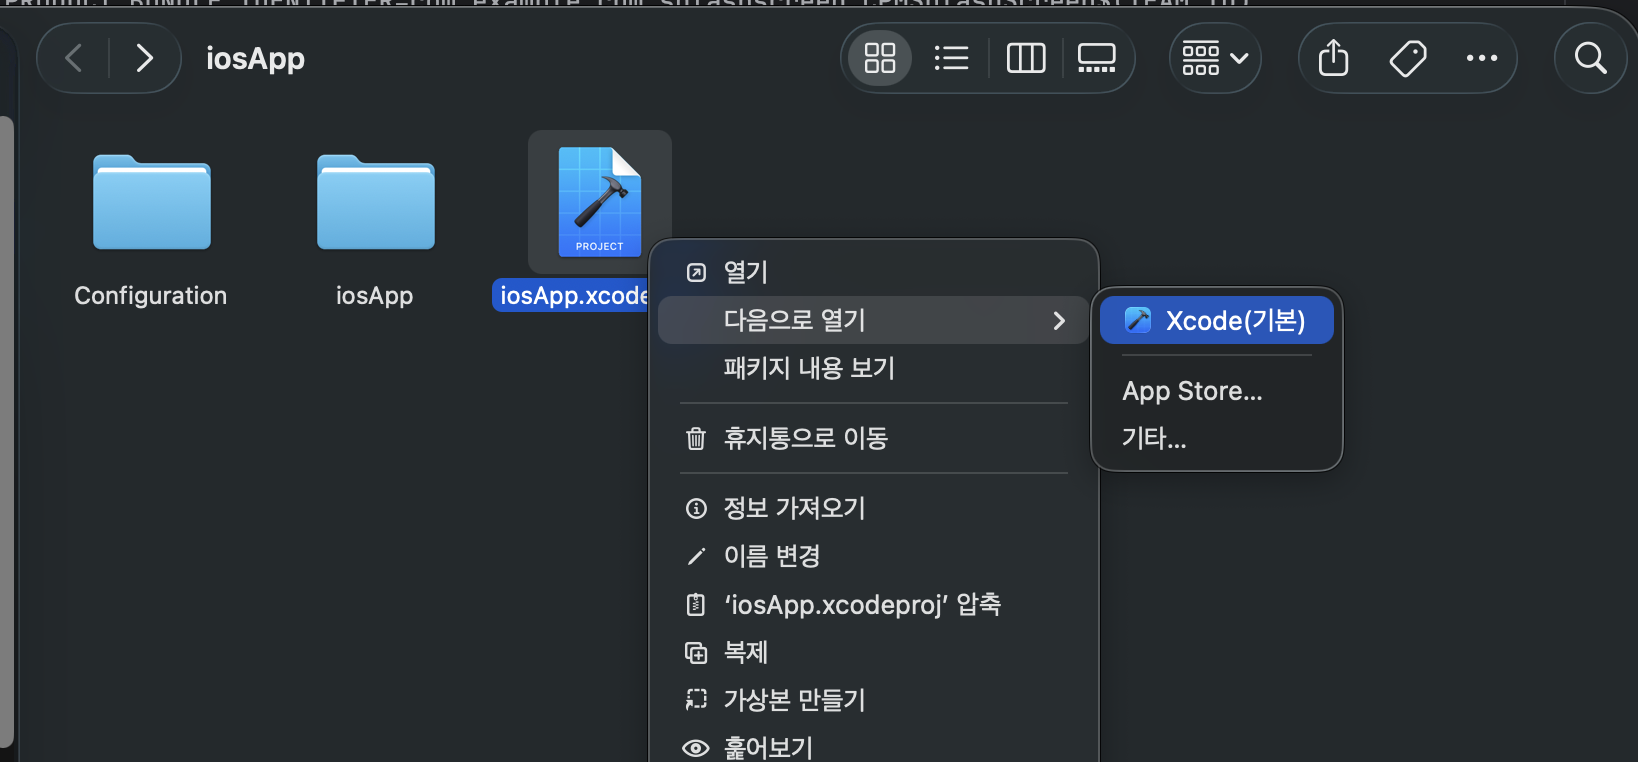Screen dimensions: 1638x762
Task: Choose 'iosApp.xcodeproj' 압축
Action: (873, 604)
